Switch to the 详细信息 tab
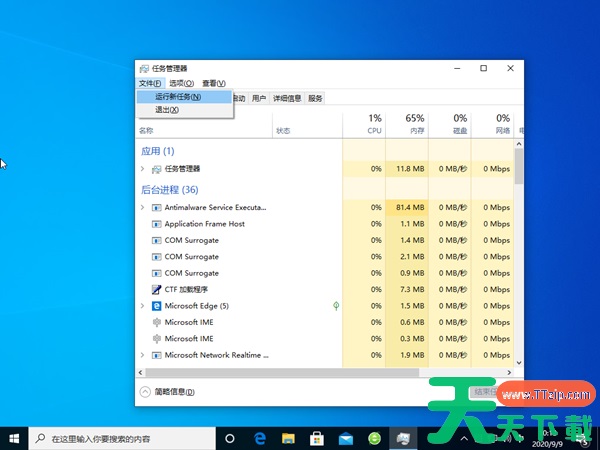Viewport: 600px width, 450px height. pyautogui.click(x=287, y=98)
